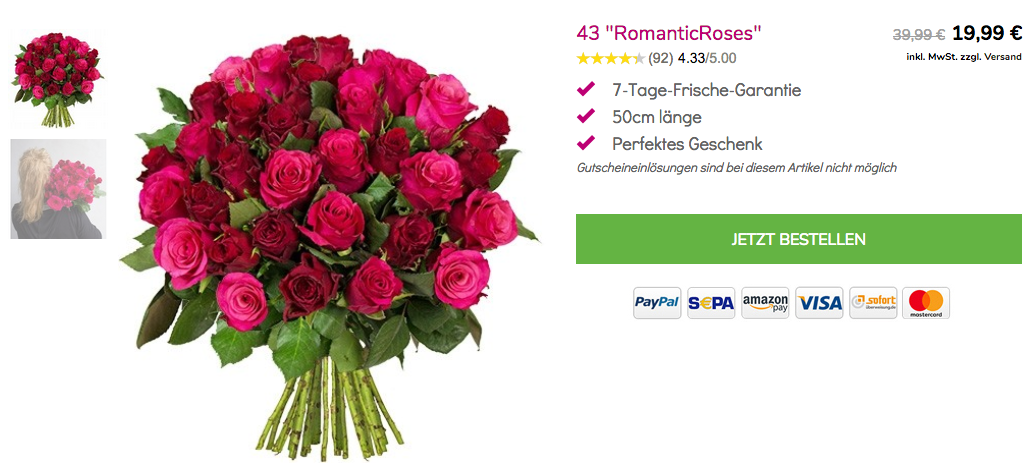The image size is (1031, 469).
Task: Click the VISA payment icon
Action: click(819, 303)
